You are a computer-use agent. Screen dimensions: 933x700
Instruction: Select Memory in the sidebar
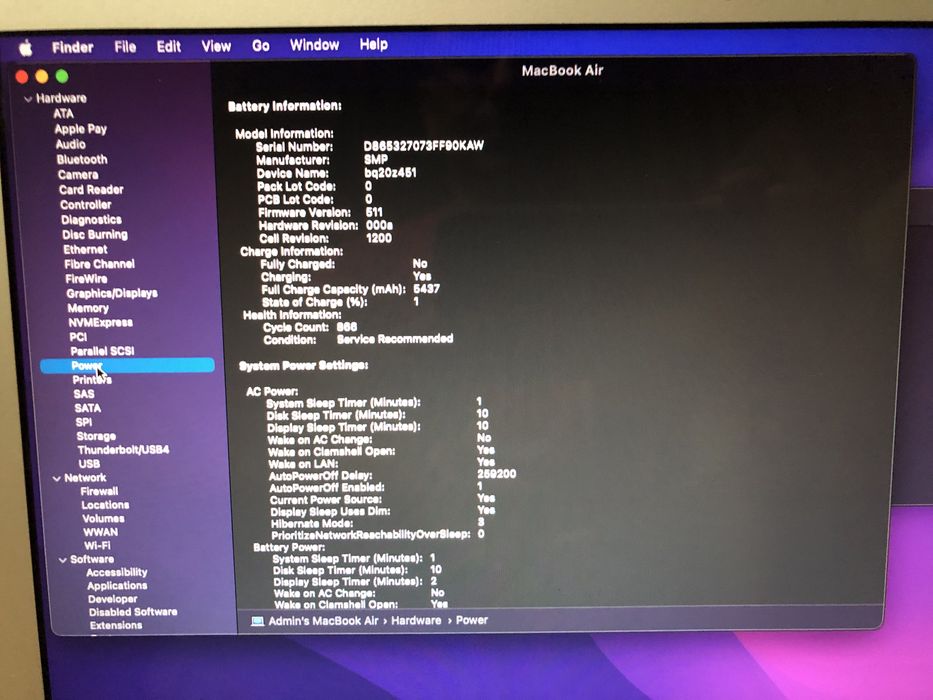click(x=88, y=308)
